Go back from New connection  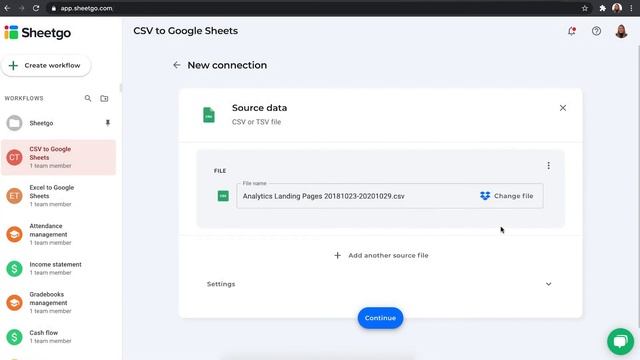[x=176, y=65]
